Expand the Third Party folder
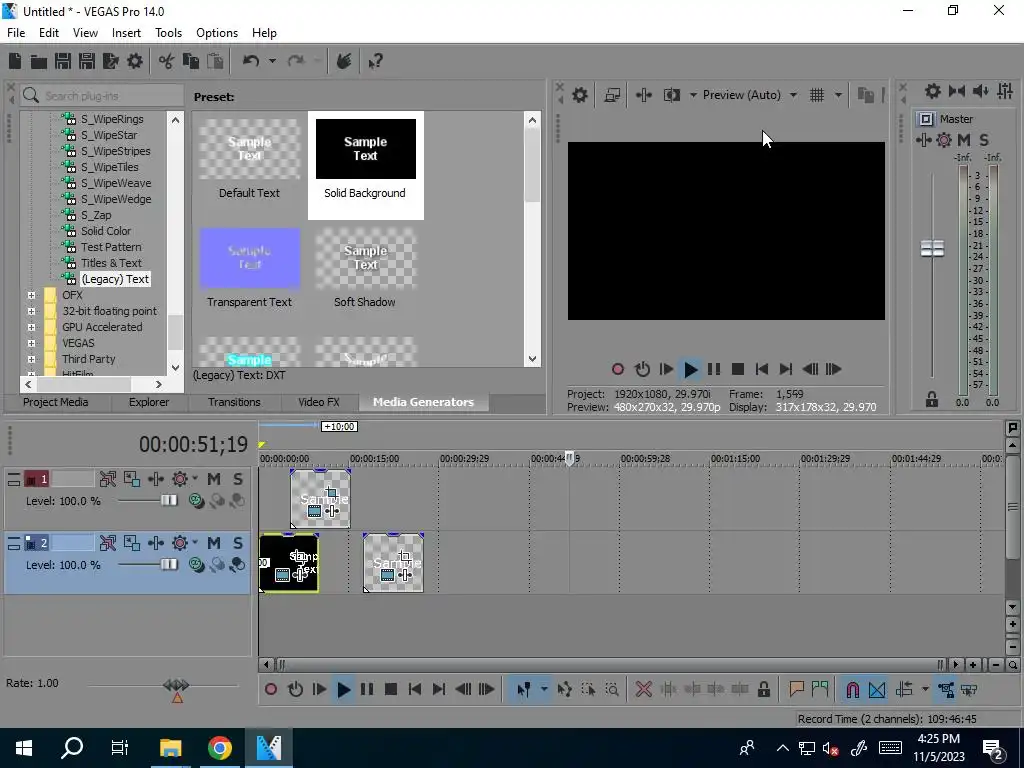 (x=31, y=359)
